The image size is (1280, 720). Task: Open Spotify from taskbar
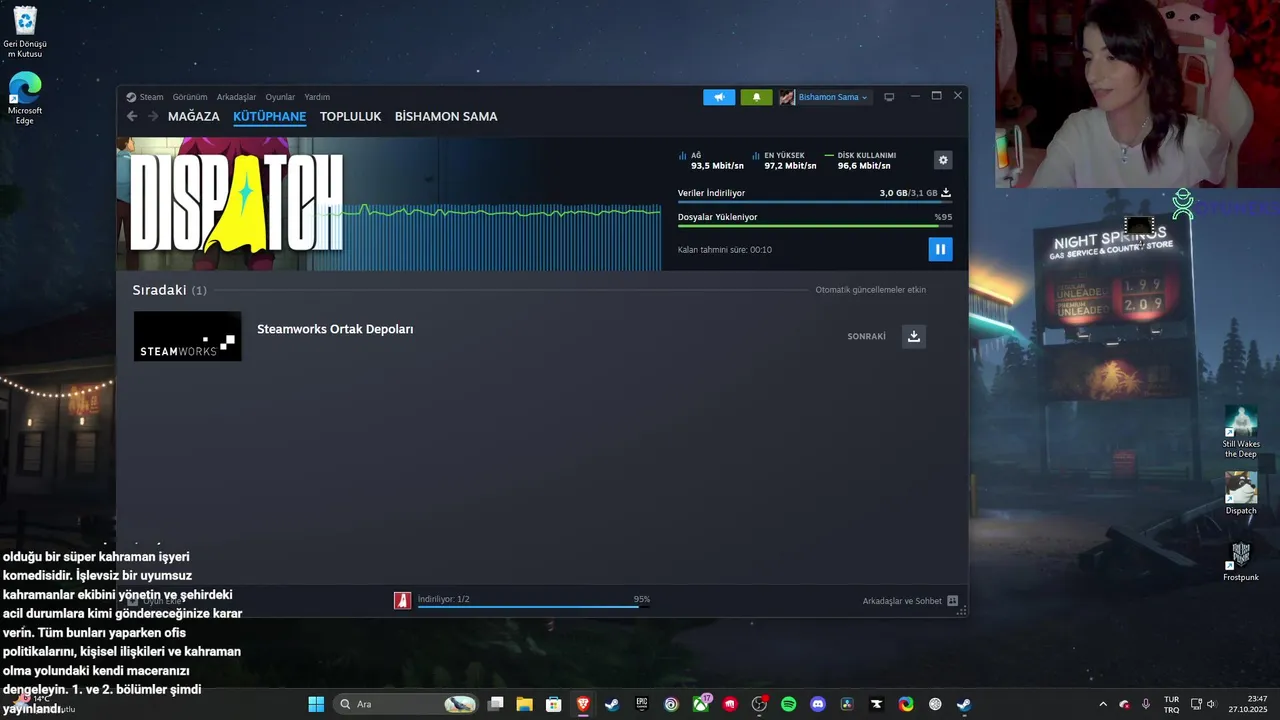tap(788, 704)
